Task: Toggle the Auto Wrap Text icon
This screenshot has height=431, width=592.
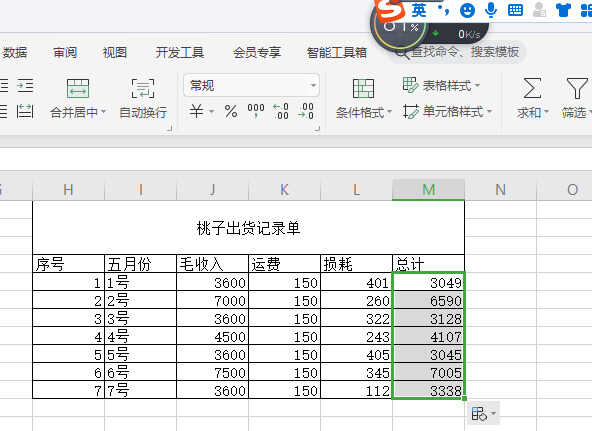Action: (143, 88)
